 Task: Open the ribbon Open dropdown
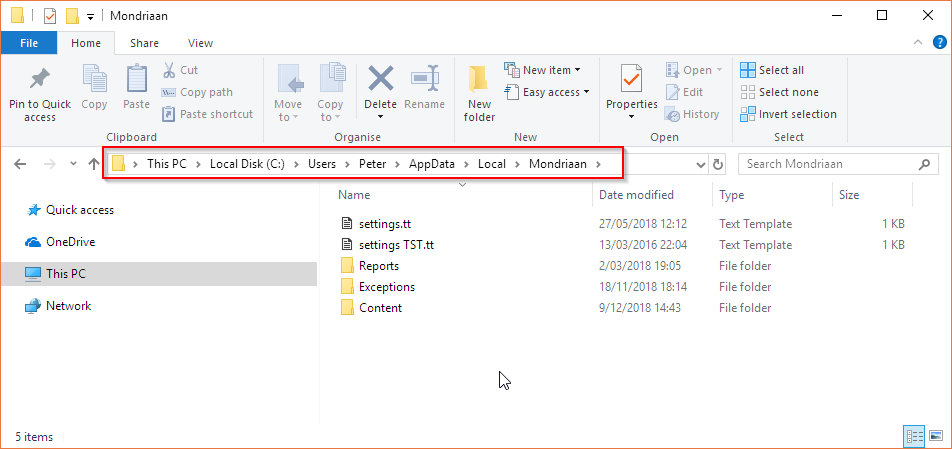tap(694, 70)
